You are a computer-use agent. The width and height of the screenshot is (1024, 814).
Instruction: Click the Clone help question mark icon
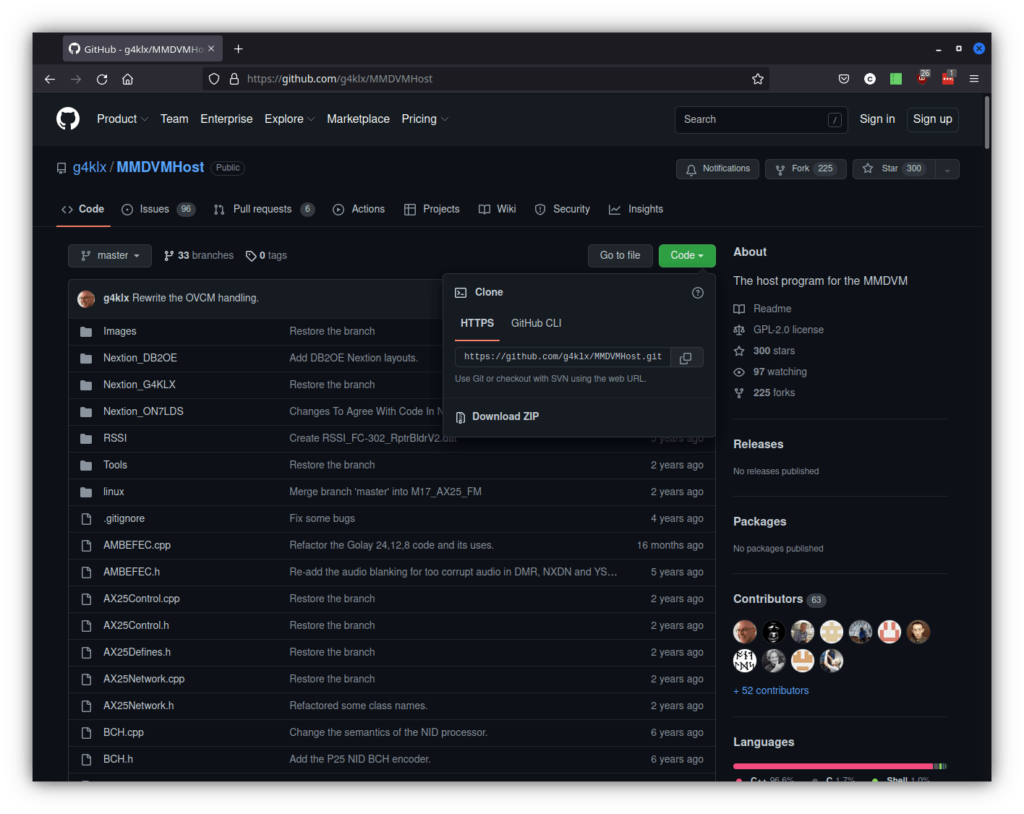pyautogui.click(x=697, y=293)
